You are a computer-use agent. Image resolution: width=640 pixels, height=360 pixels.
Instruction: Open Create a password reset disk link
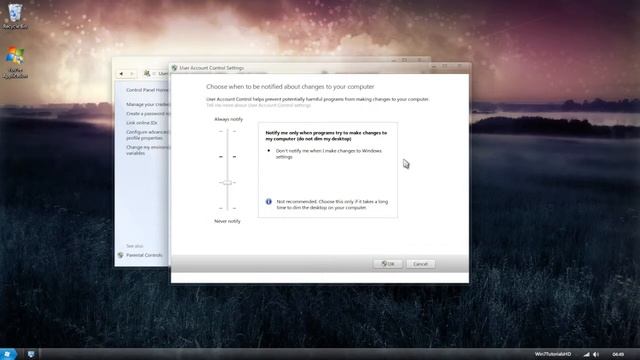148,113
